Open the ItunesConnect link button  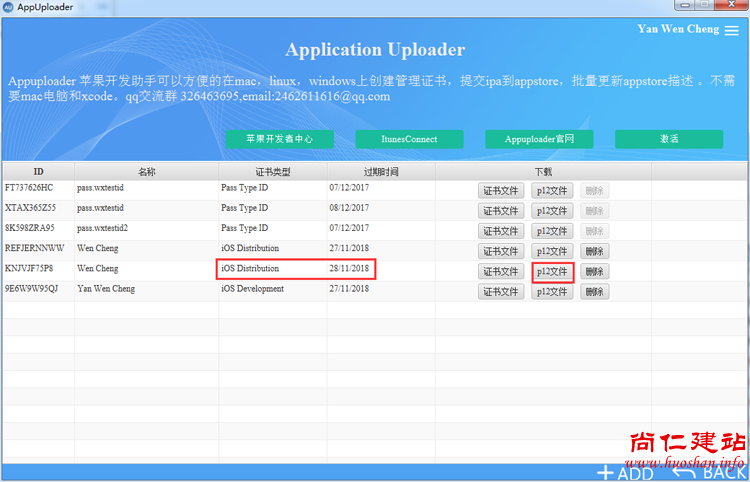coord(408,139)
